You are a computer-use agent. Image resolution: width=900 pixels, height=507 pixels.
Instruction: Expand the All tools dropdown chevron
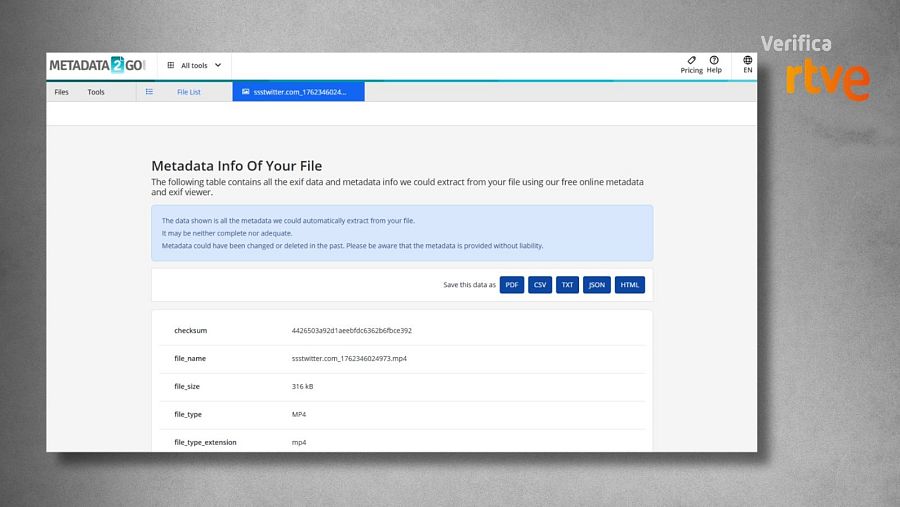(x=218, y=66)
